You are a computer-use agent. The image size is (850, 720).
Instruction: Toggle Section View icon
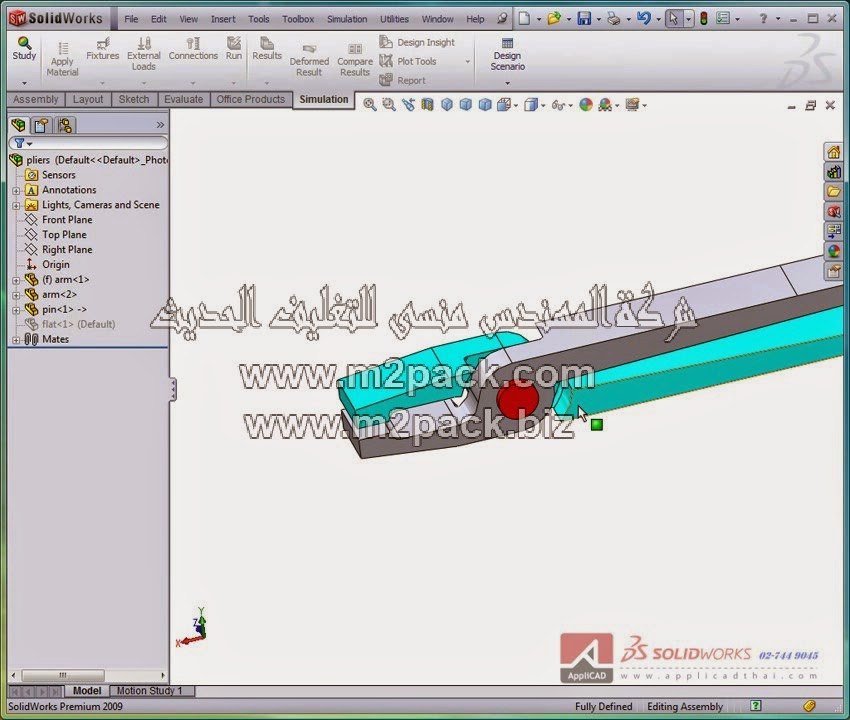tap(427, 105)
